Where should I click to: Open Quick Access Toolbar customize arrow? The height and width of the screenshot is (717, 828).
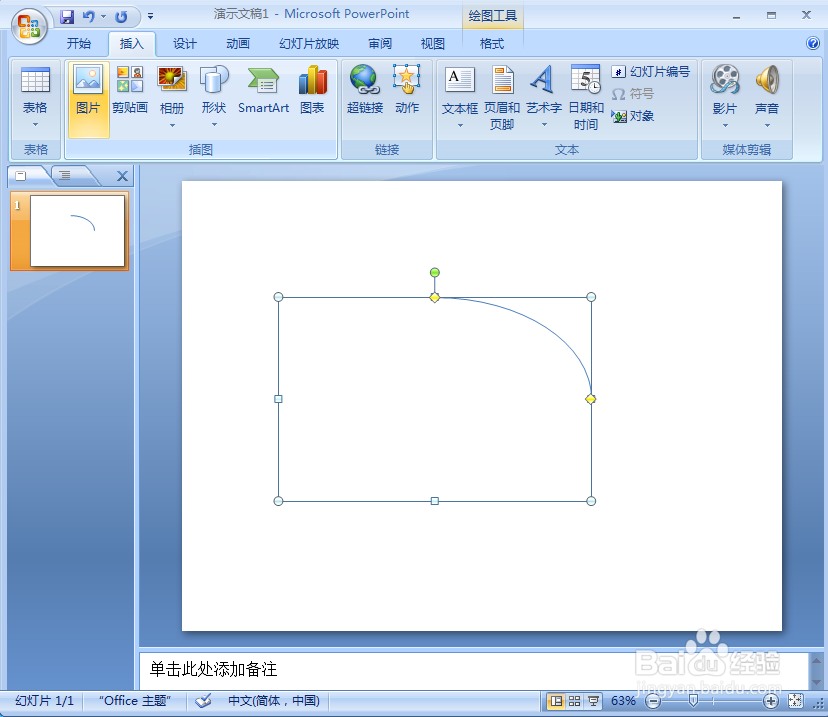point(150,16)
